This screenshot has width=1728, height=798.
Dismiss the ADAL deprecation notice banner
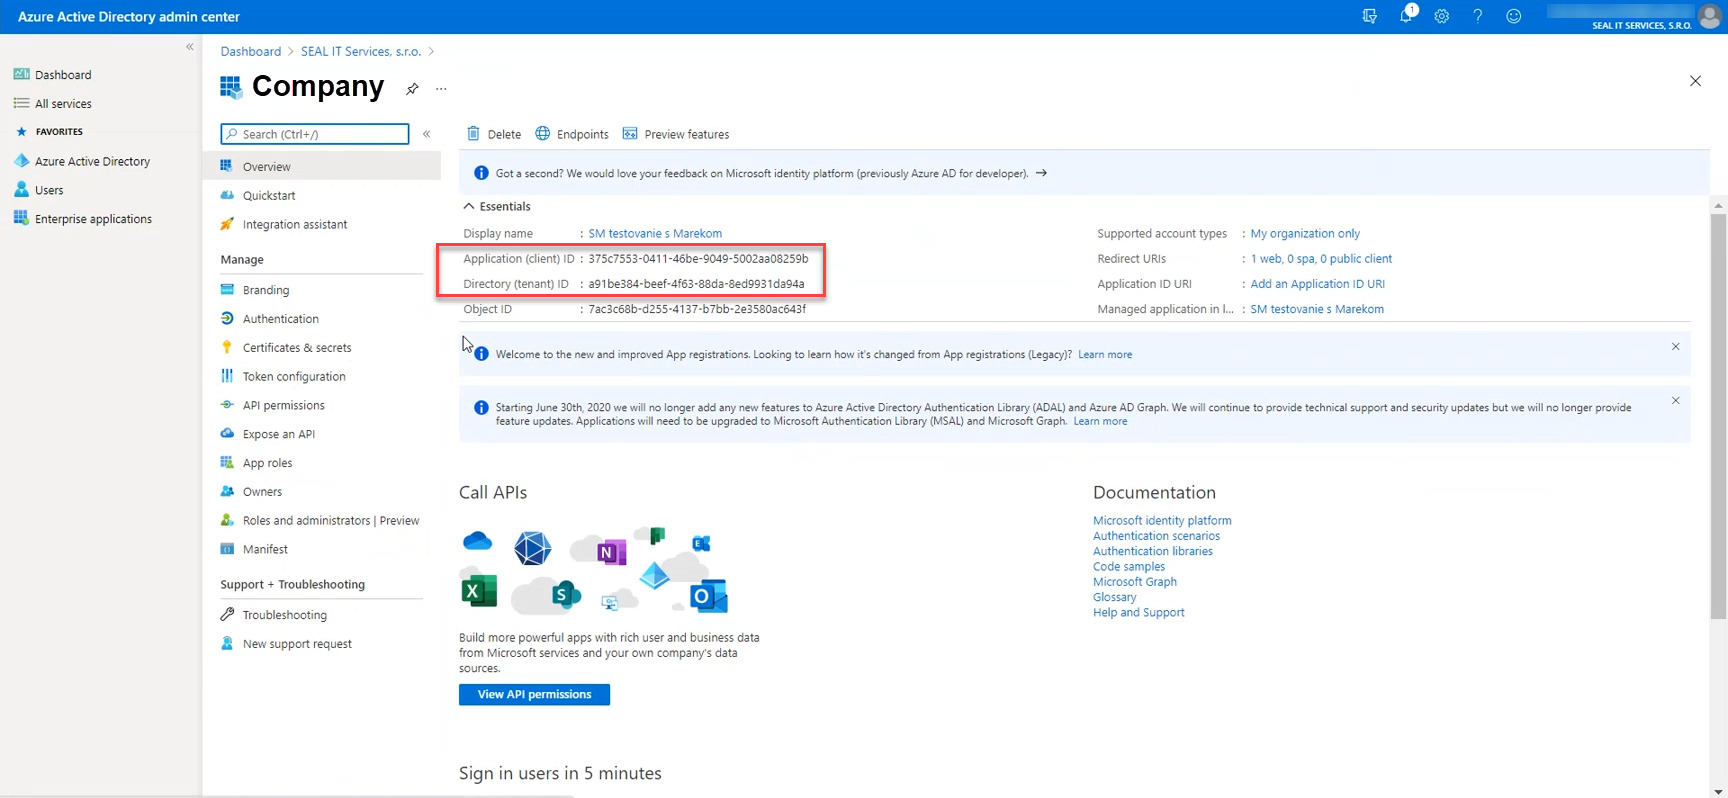1676,400
